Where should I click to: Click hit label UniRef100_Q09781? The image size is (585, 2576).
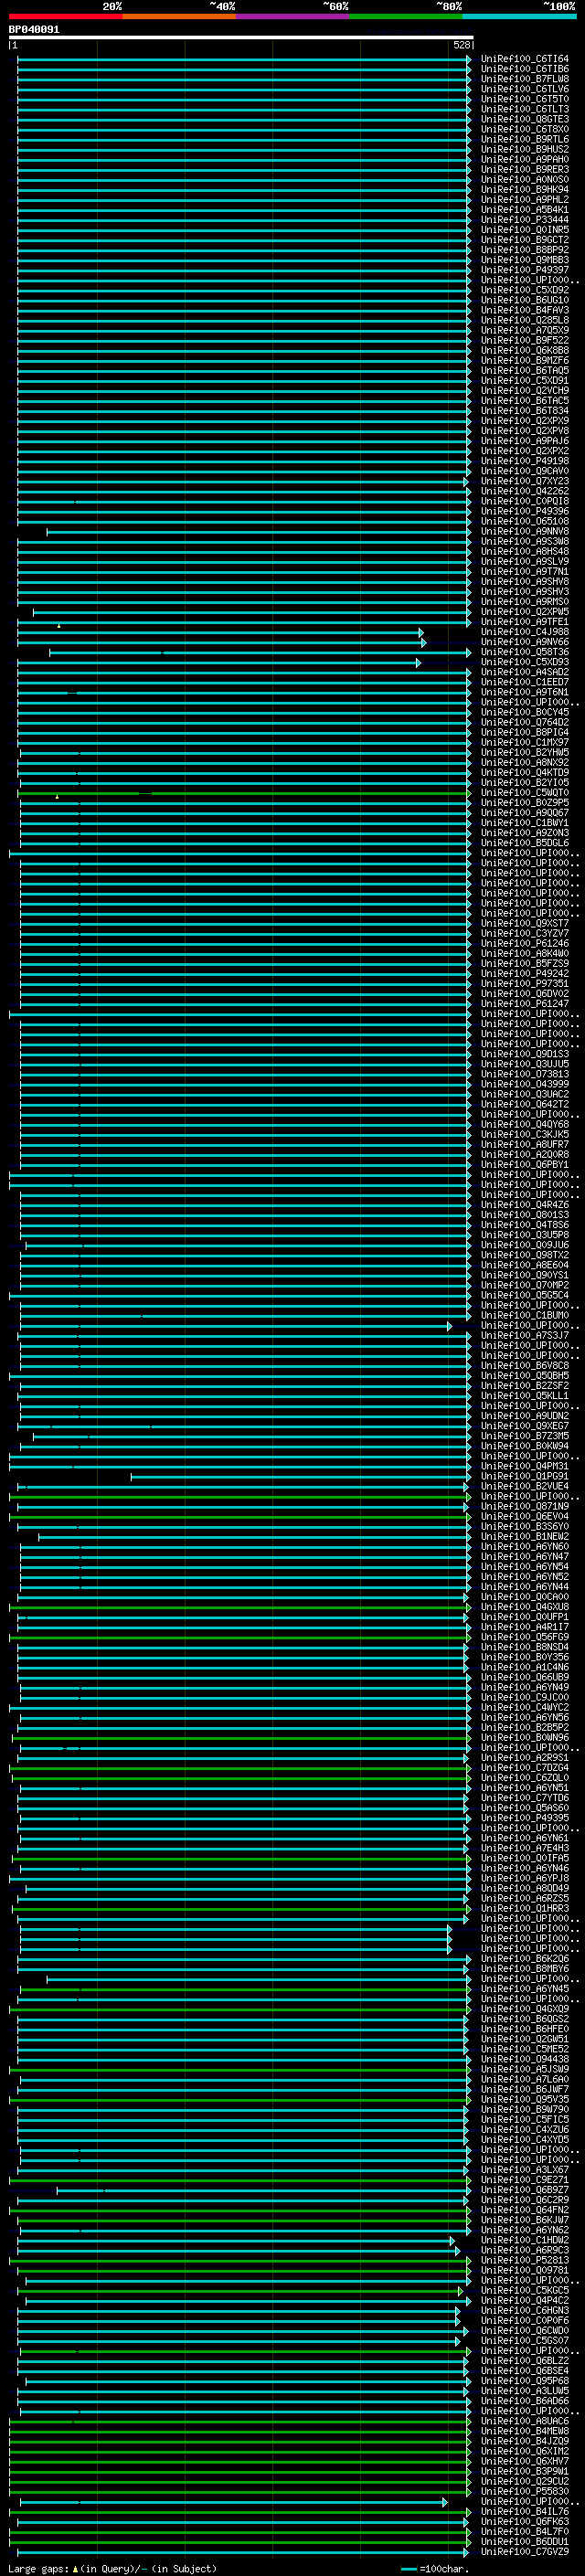524,2270
